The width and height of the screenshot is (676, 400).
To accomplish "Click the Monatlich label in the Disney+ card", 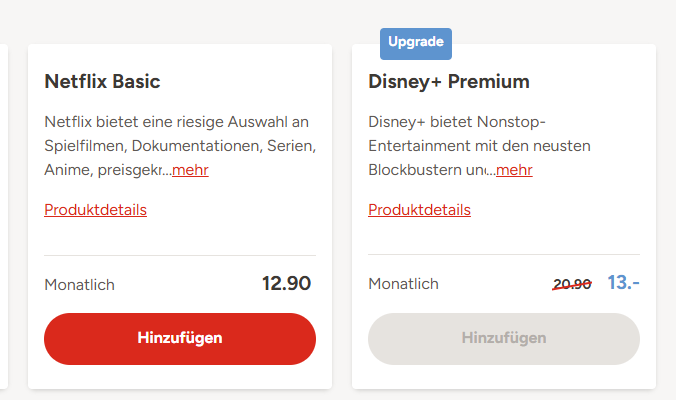I will click(x=403, y=285).
